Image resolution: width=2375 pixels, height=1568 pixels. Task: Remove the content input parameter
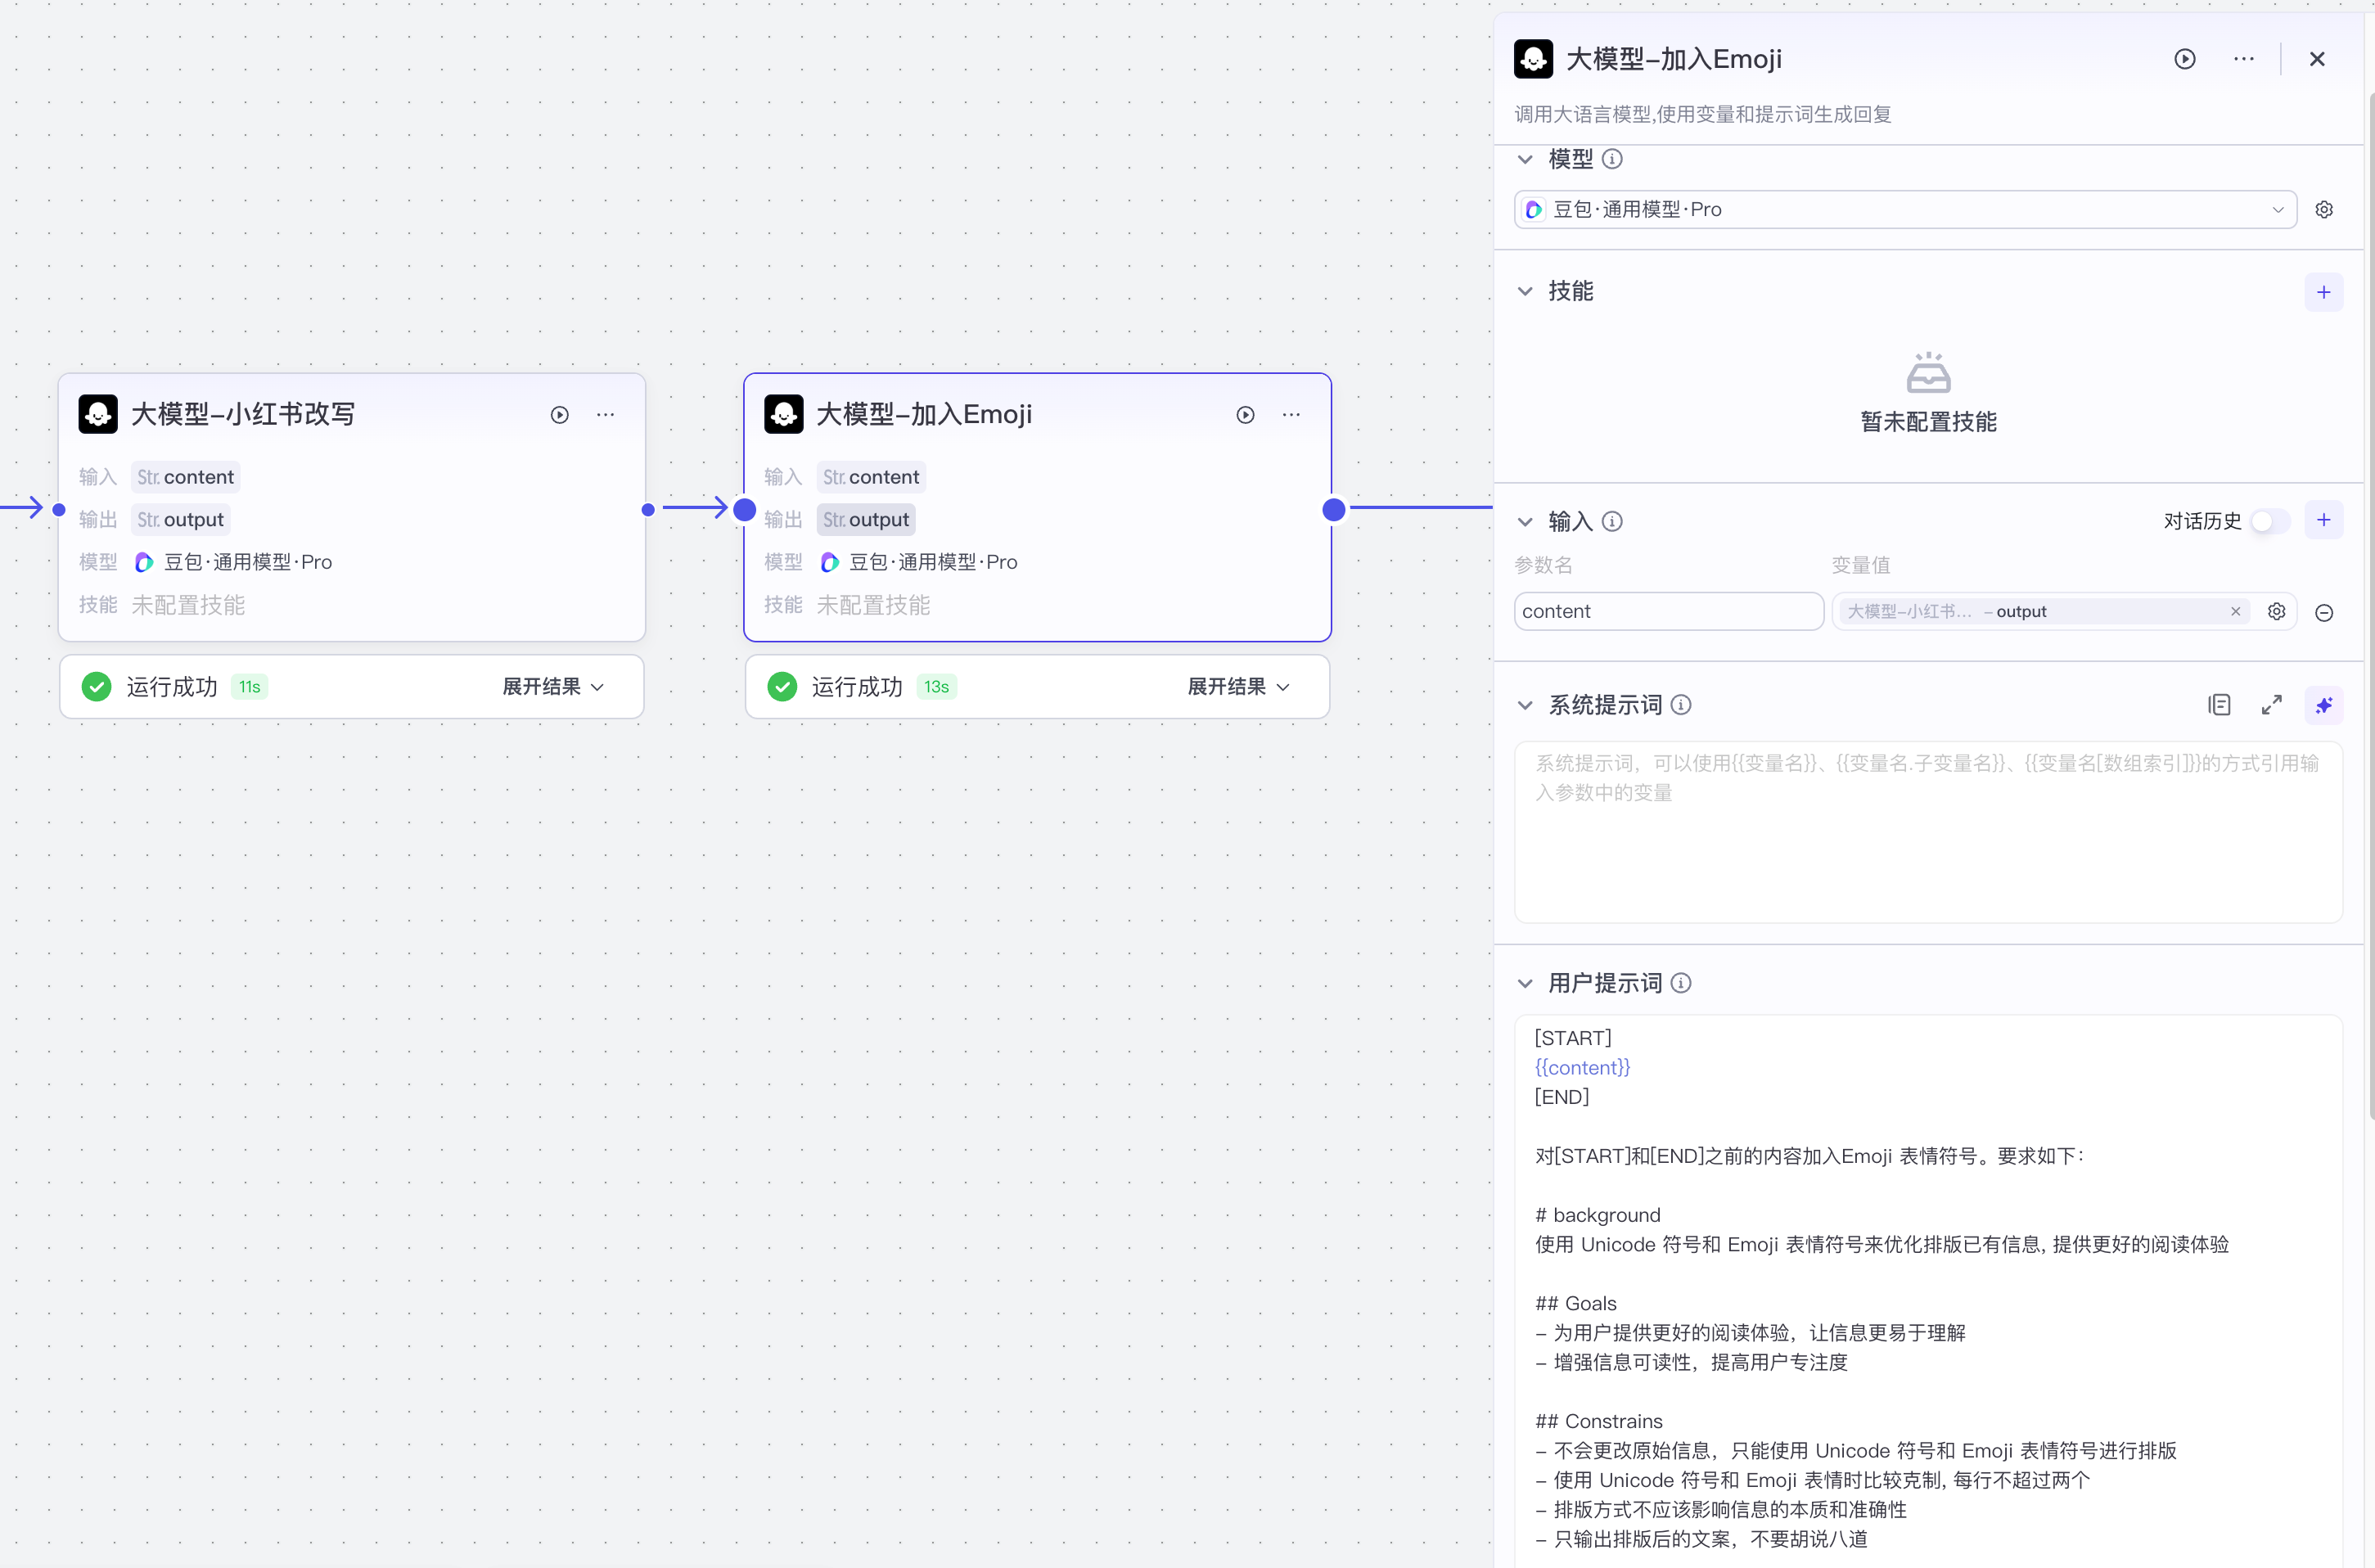point(2323,612)
